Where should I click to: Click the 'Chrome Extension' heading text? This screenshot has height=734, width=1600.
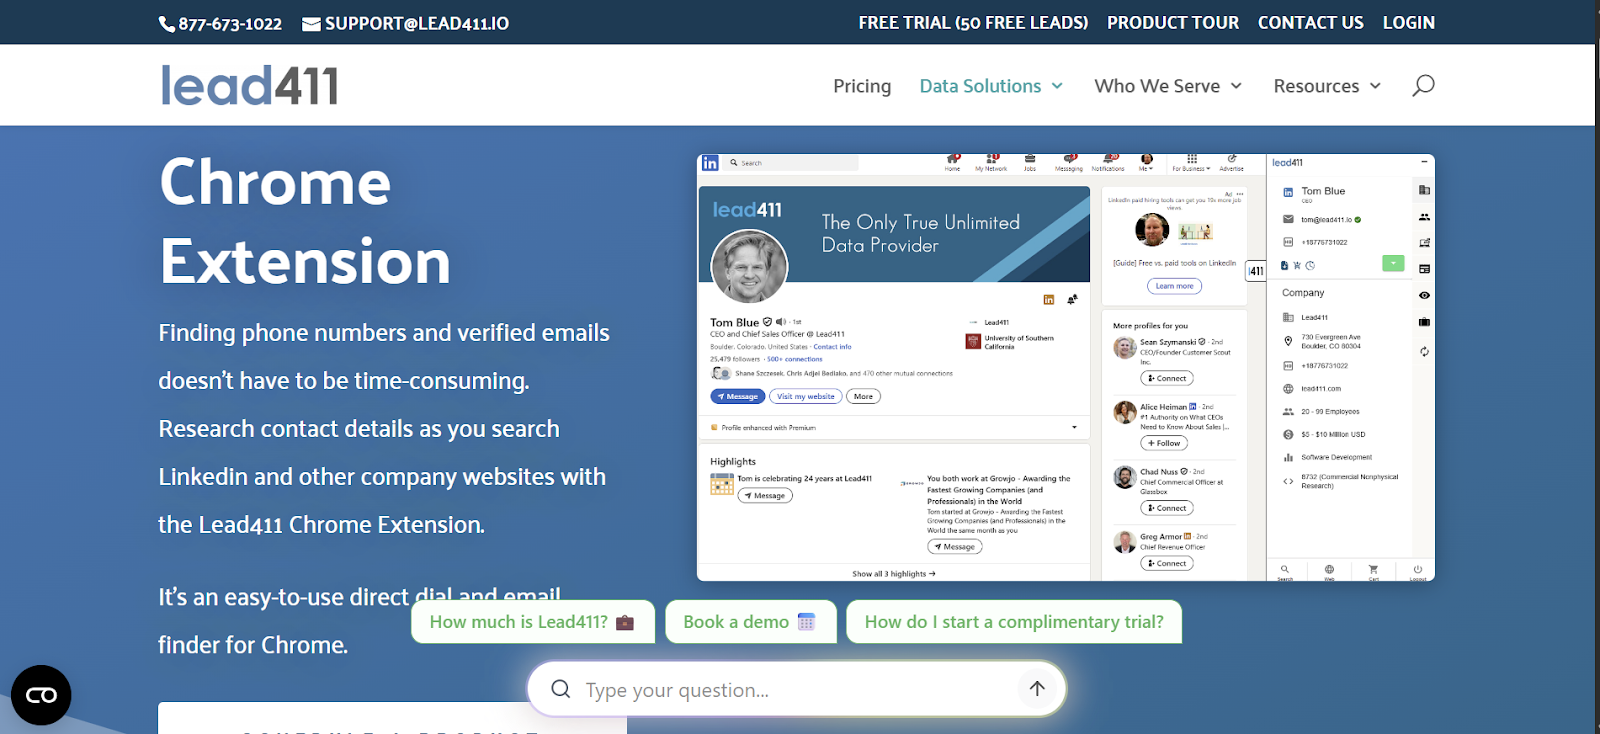(305, 222)
